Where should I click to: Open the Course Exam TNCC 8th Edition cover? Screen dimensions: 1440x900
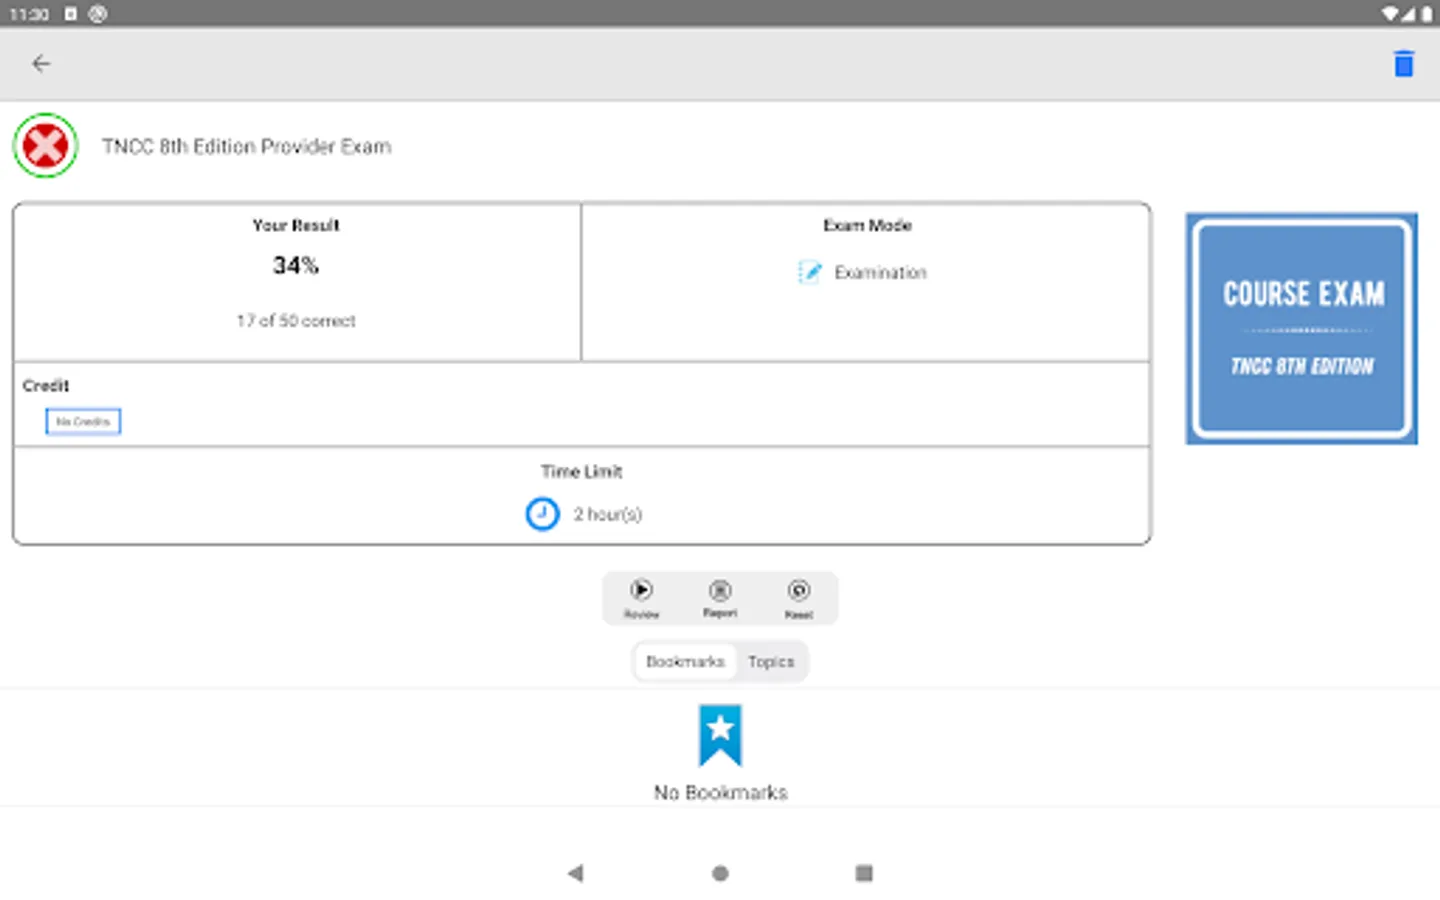click(1302, 329)
